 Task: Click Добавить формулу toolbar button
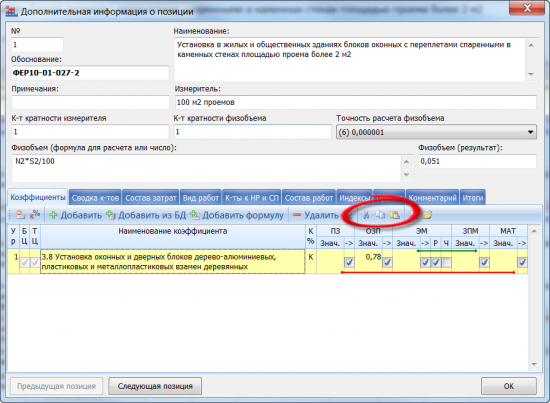[x=237, y=215]
